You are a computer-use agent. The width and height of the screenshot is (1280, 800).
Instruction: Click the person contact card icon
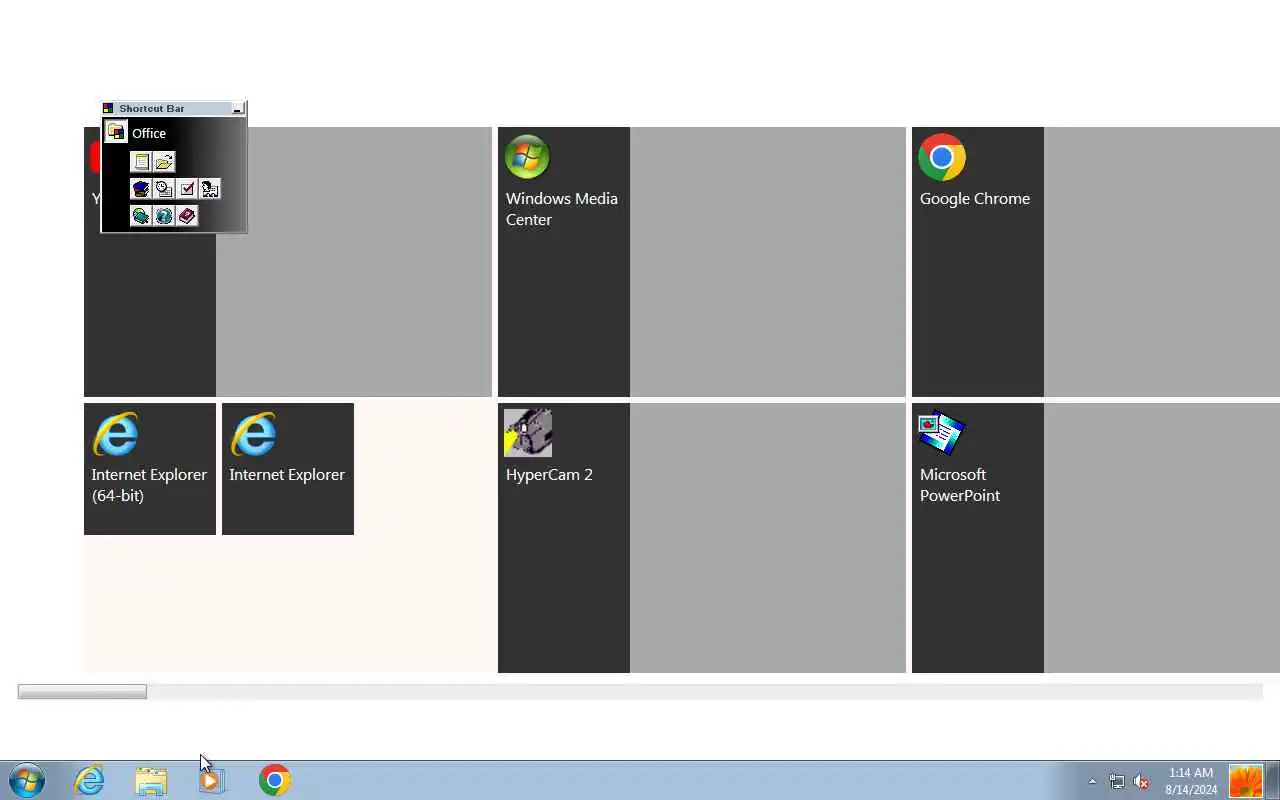pyautogui.click(x=210, y=189)
